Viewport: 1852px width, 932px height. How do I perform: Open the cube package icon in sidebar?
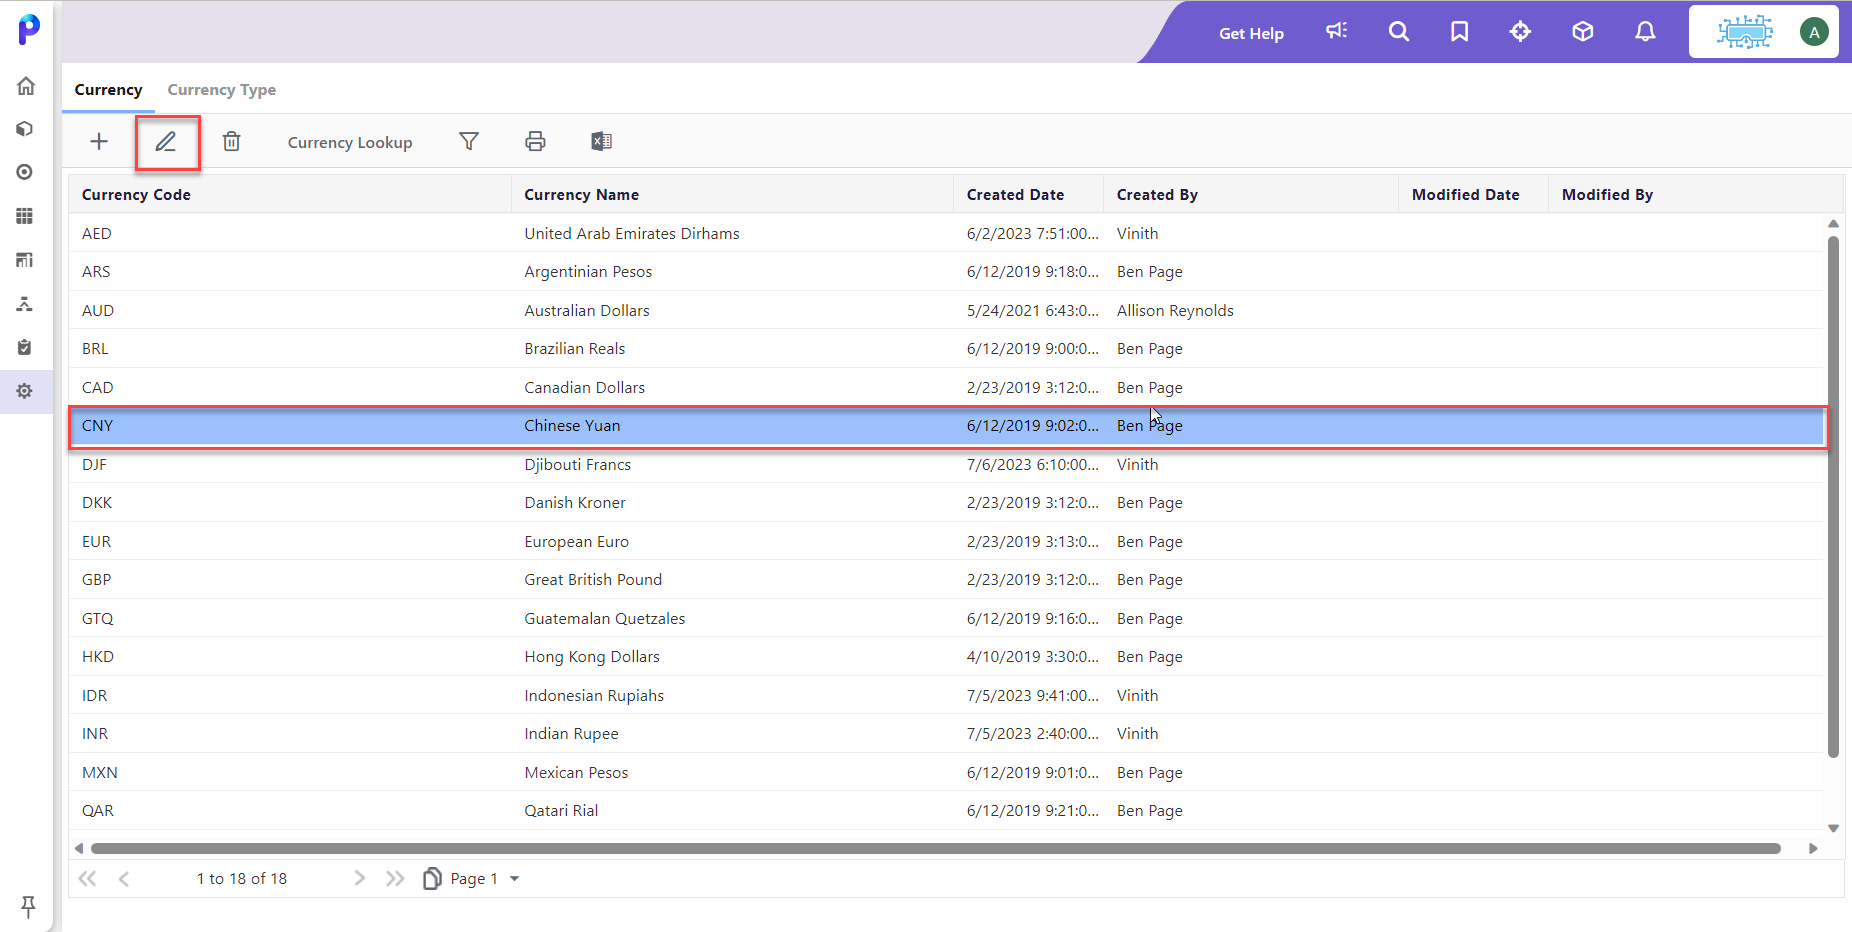coord(25,129)
